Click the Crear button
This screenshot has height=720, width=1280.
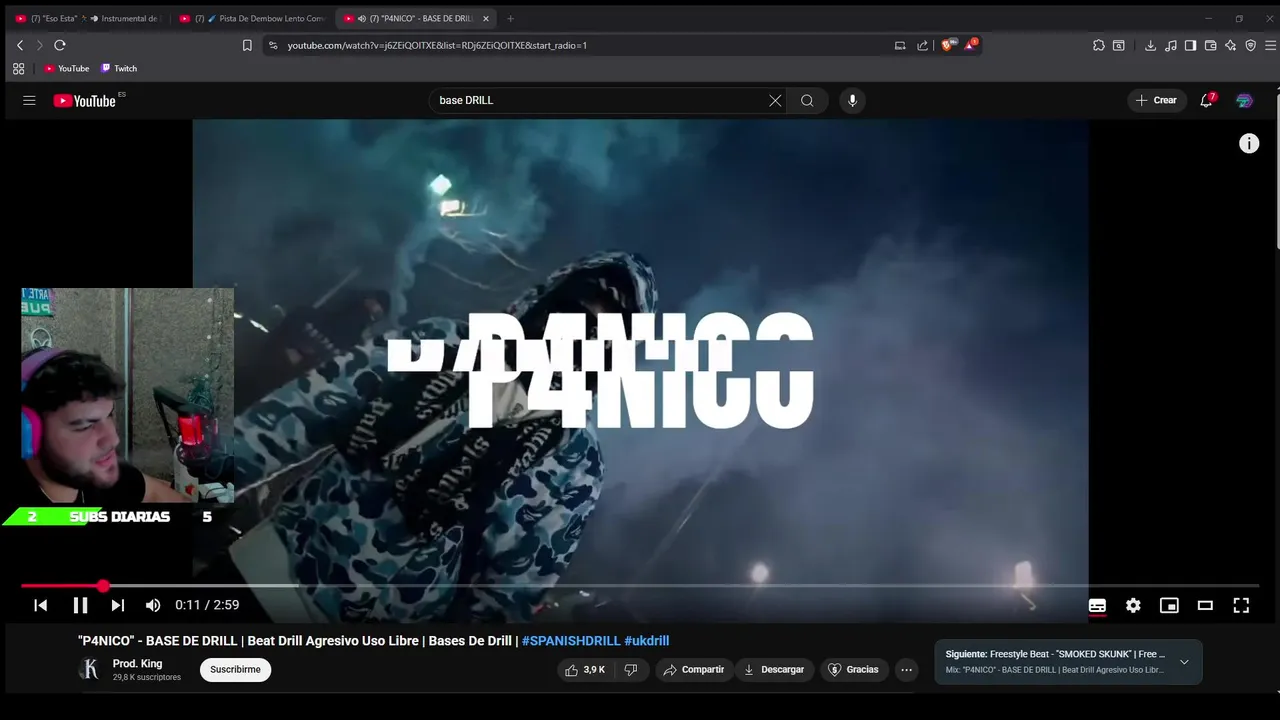click(x=1157, y=100)
